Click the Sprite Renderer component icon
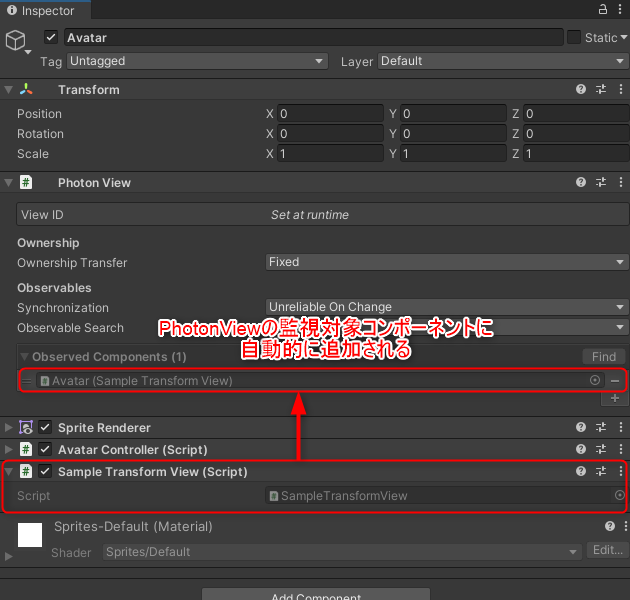Screen dimensions: 630x600 point(26,427)
